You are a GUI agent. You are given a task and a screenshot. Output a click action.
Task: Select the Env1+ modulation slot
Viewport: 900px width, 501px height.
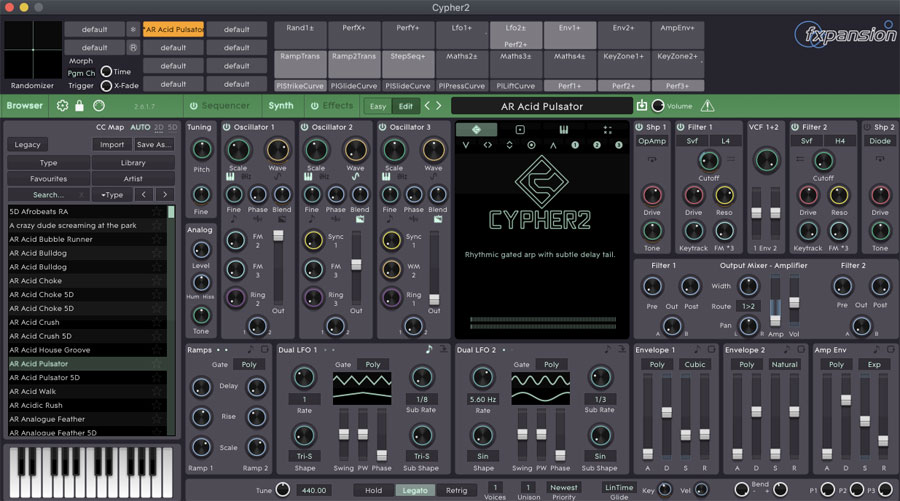coord(569,36)
